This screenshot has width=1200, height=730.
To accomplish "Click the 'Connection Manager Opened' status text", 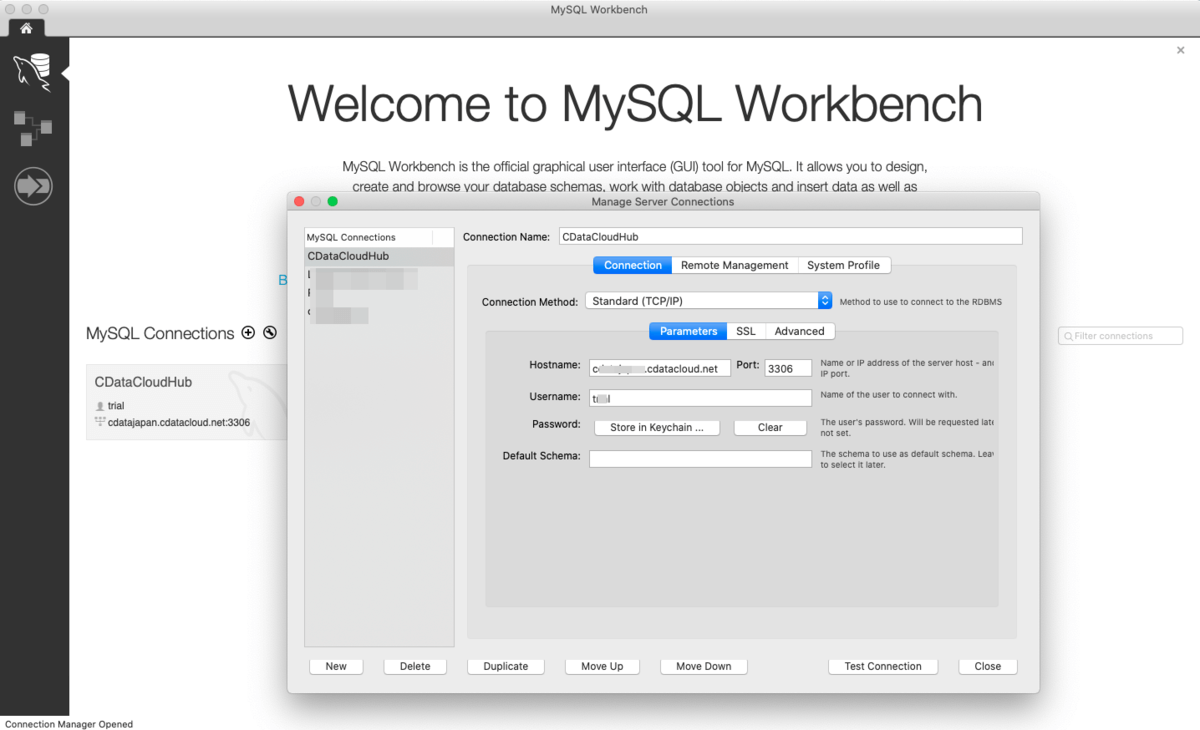I will [x=69, y=724].
